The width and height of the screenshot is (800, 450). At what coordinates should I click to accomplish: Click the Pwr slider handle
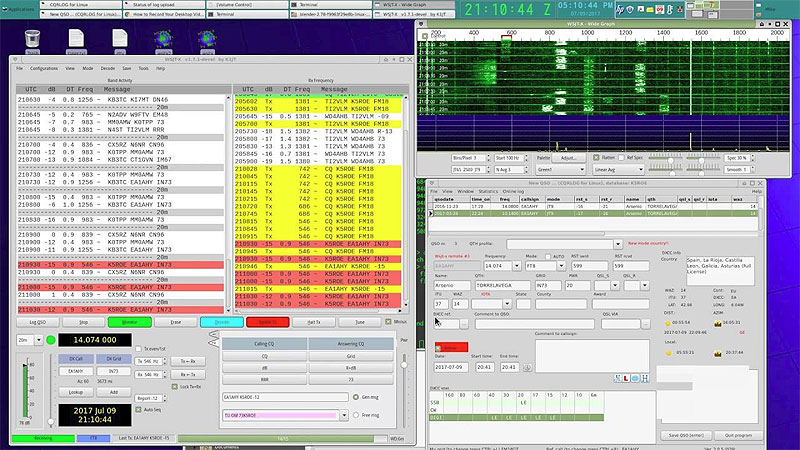tap(404, 365)
